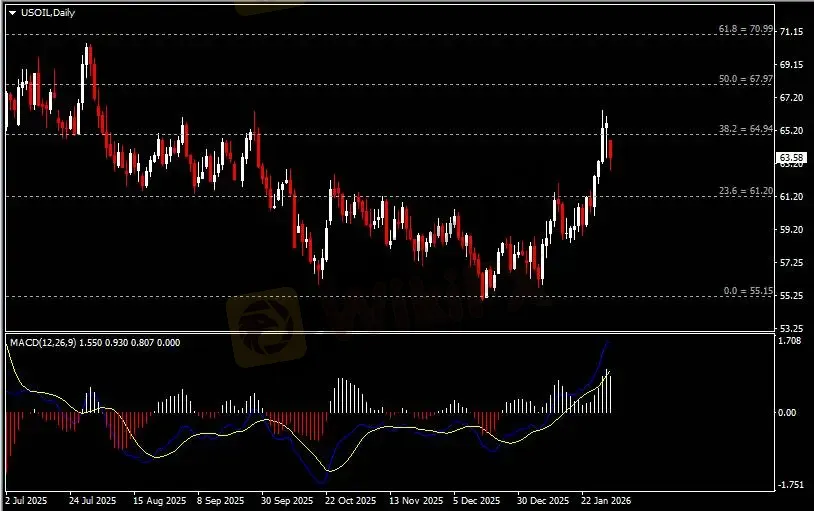The image size is (814, 511).
Task: Click the 22 Oct 2025 date label
Action: click(350, 501)
